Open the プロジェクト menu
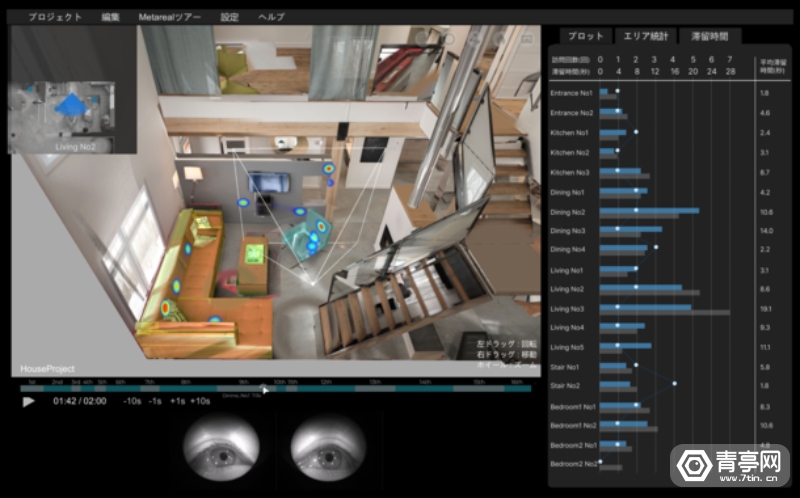800x498 pixels. click(55, 17)
